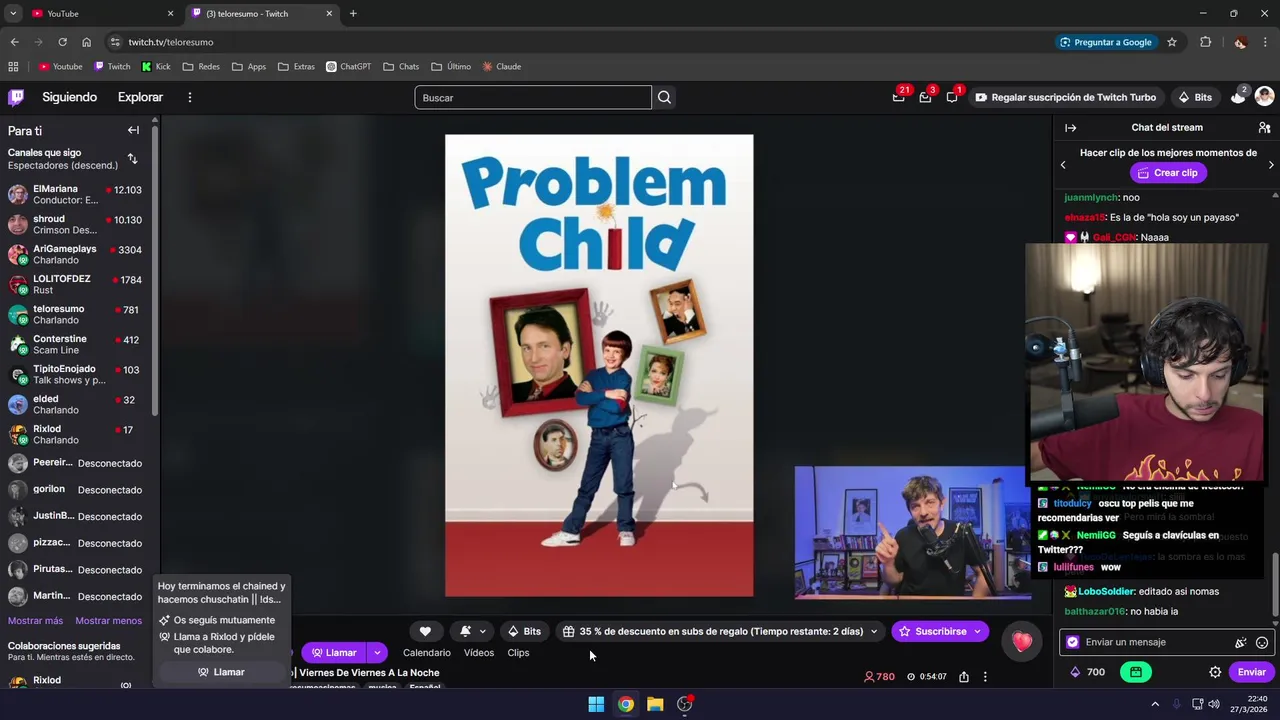Open the celebration party popper icon in chat
The image size is (1280, 720).
[x=1240, y=643]
